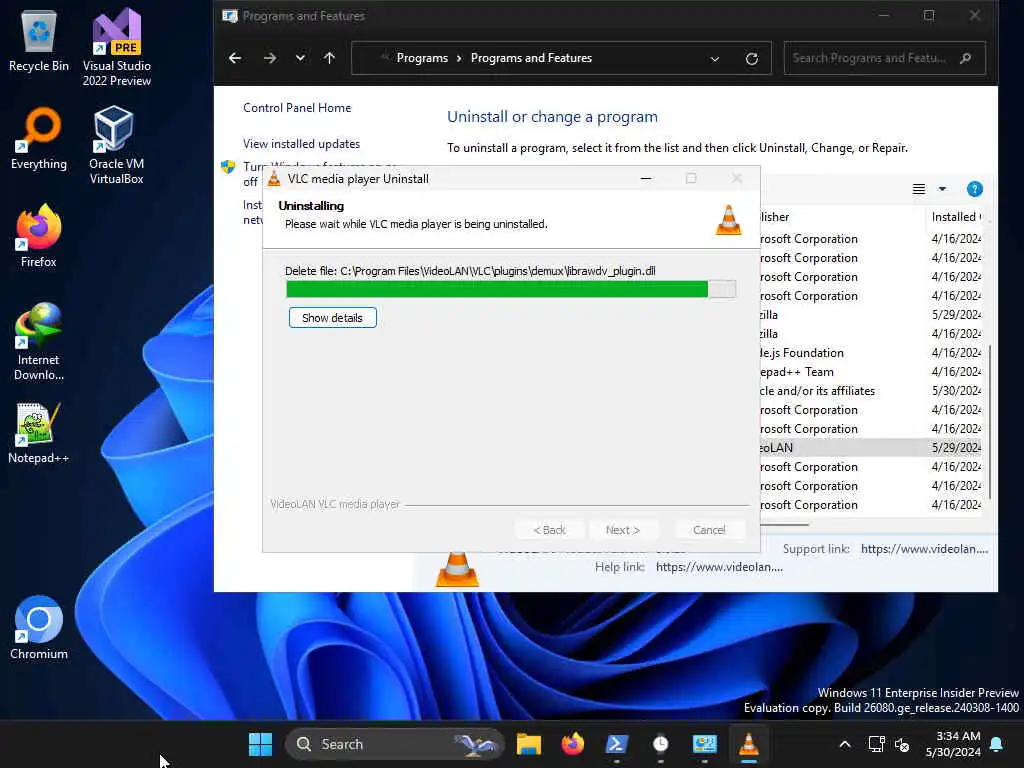Sort by the Installed On column header

coord(956,217)
